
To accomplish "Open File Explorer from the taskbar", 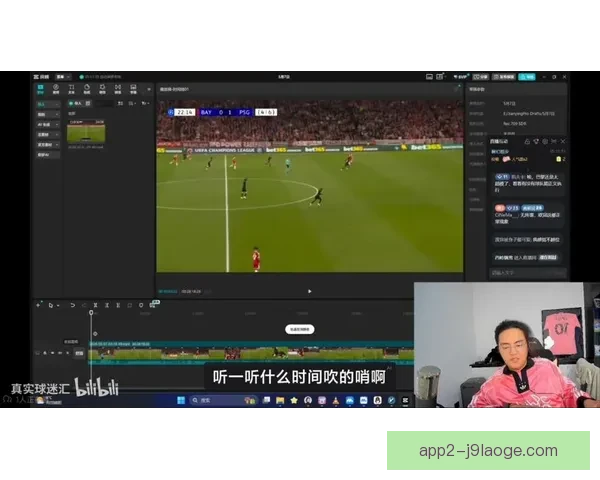I will (280, 400).
